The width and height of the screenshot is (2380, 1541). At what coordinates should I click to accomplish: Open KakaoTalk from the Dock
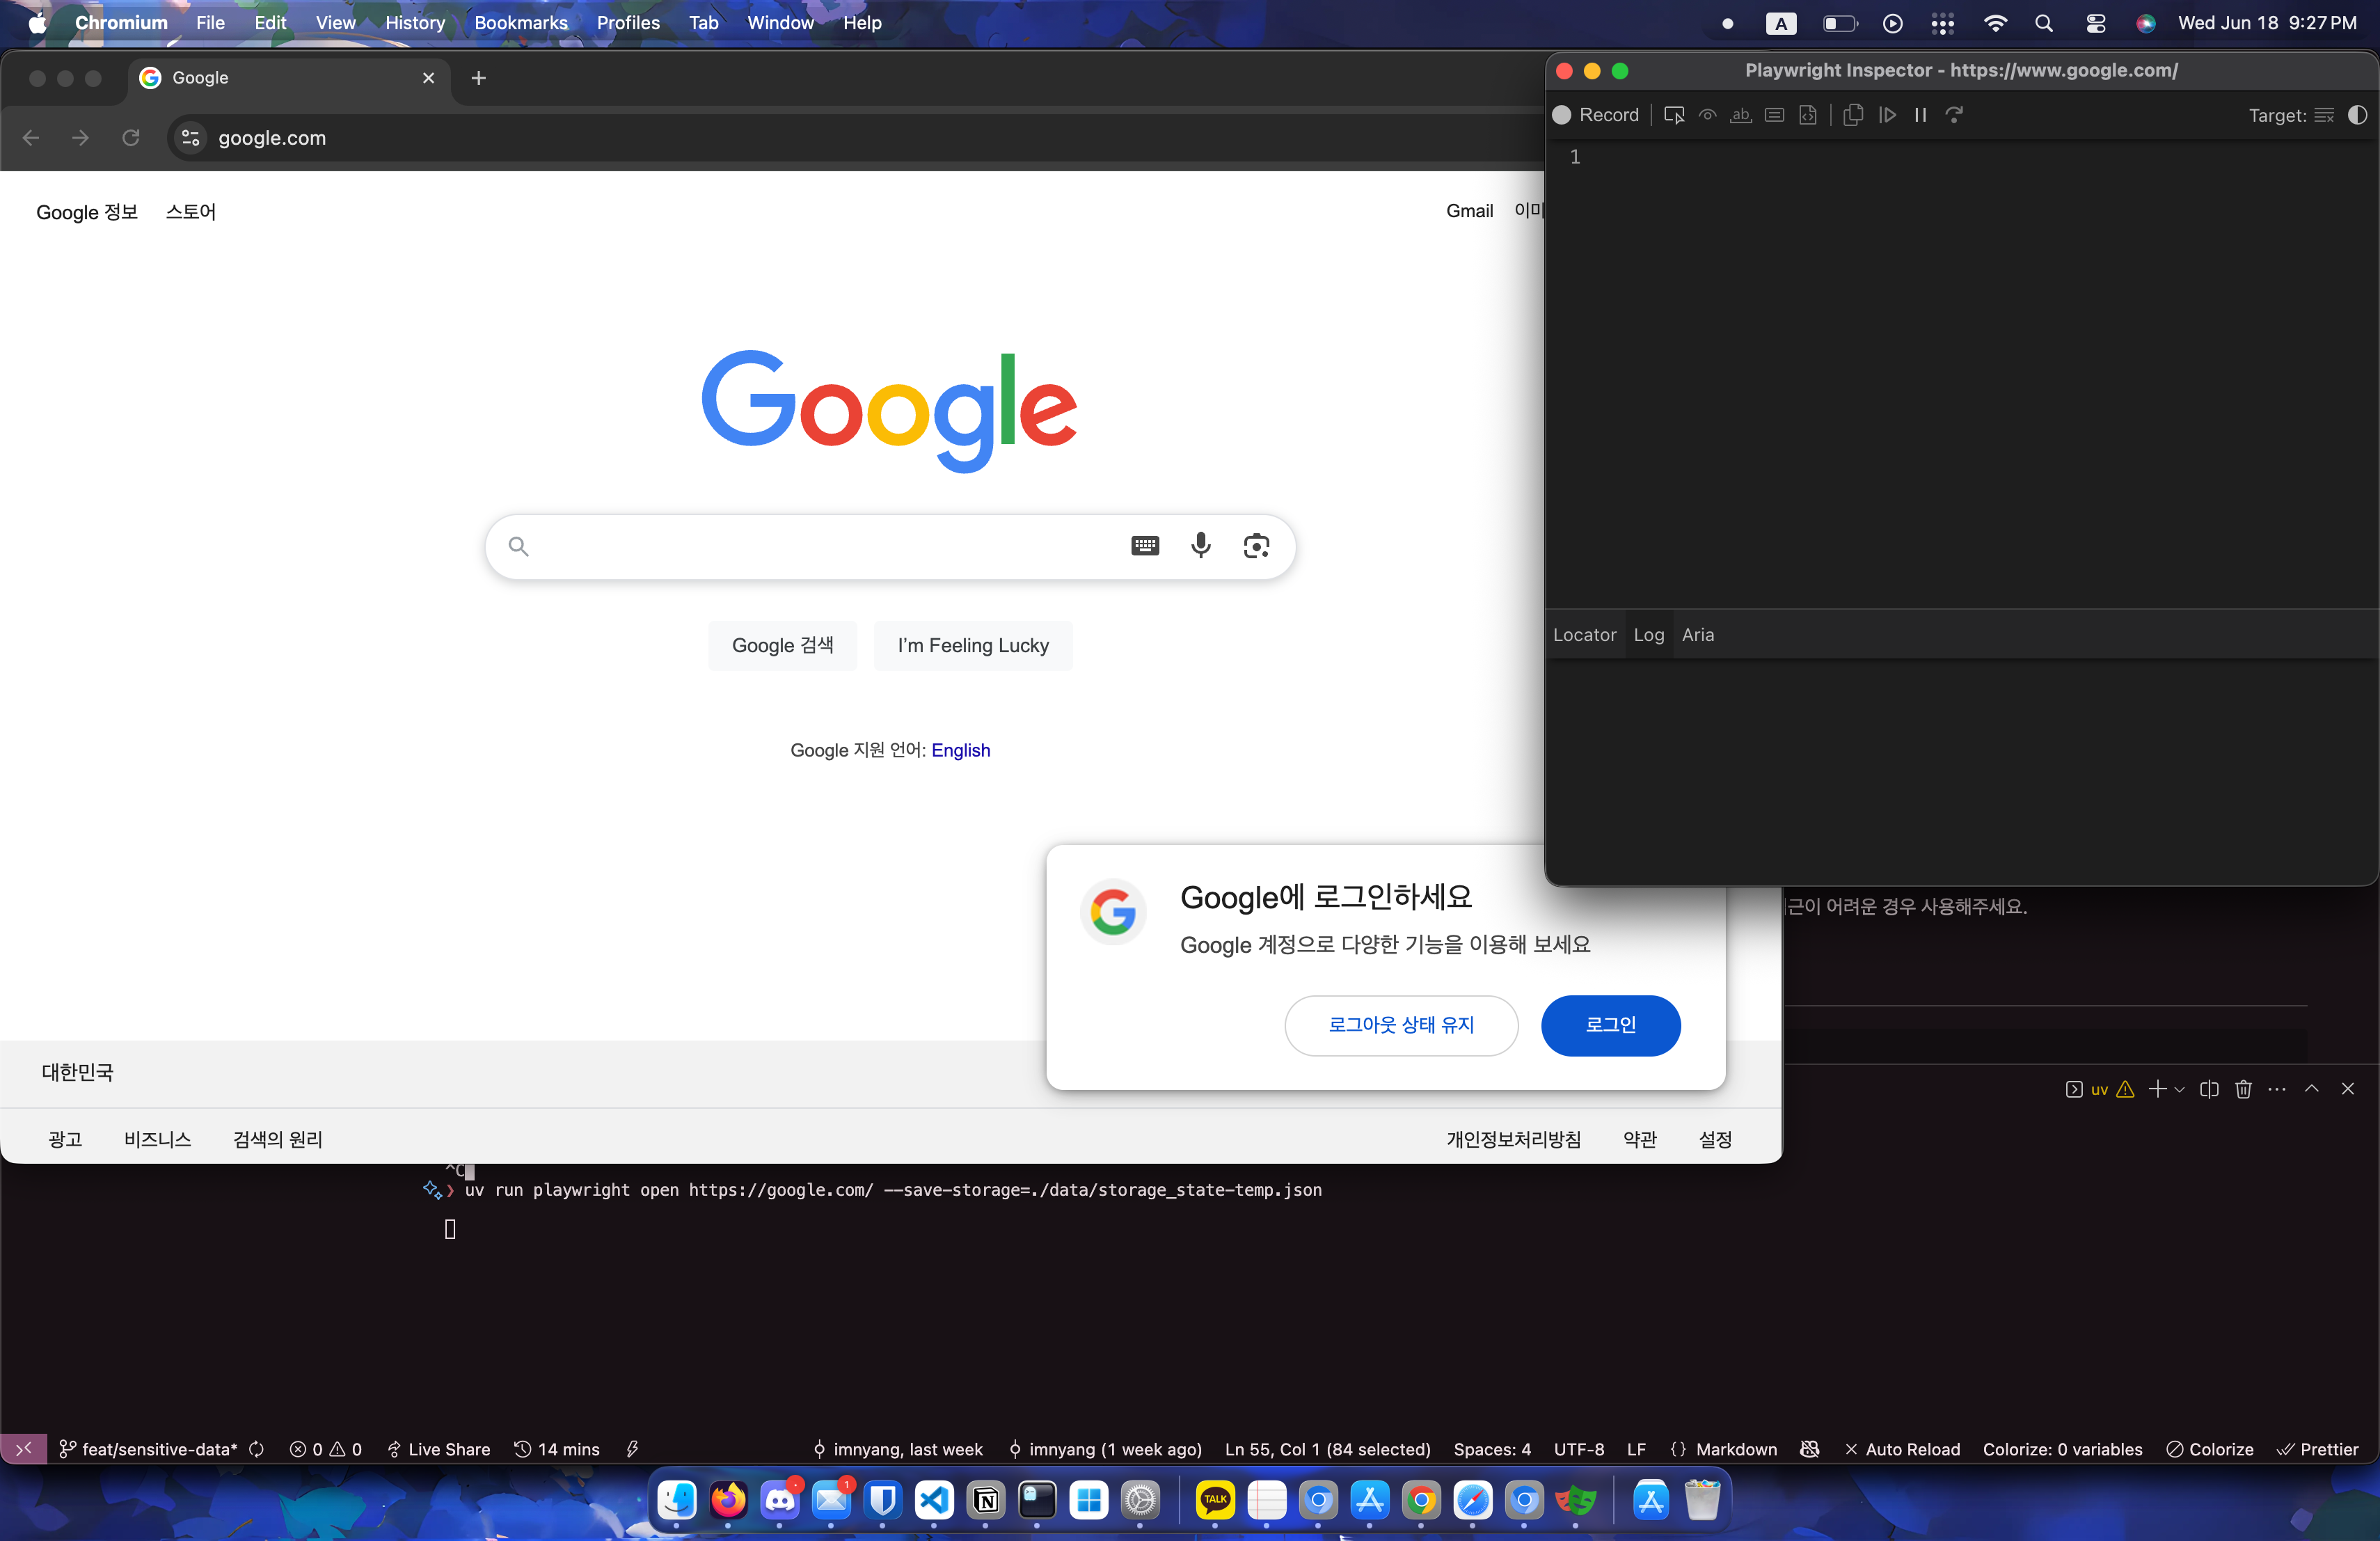(x=1215, y=1500)
